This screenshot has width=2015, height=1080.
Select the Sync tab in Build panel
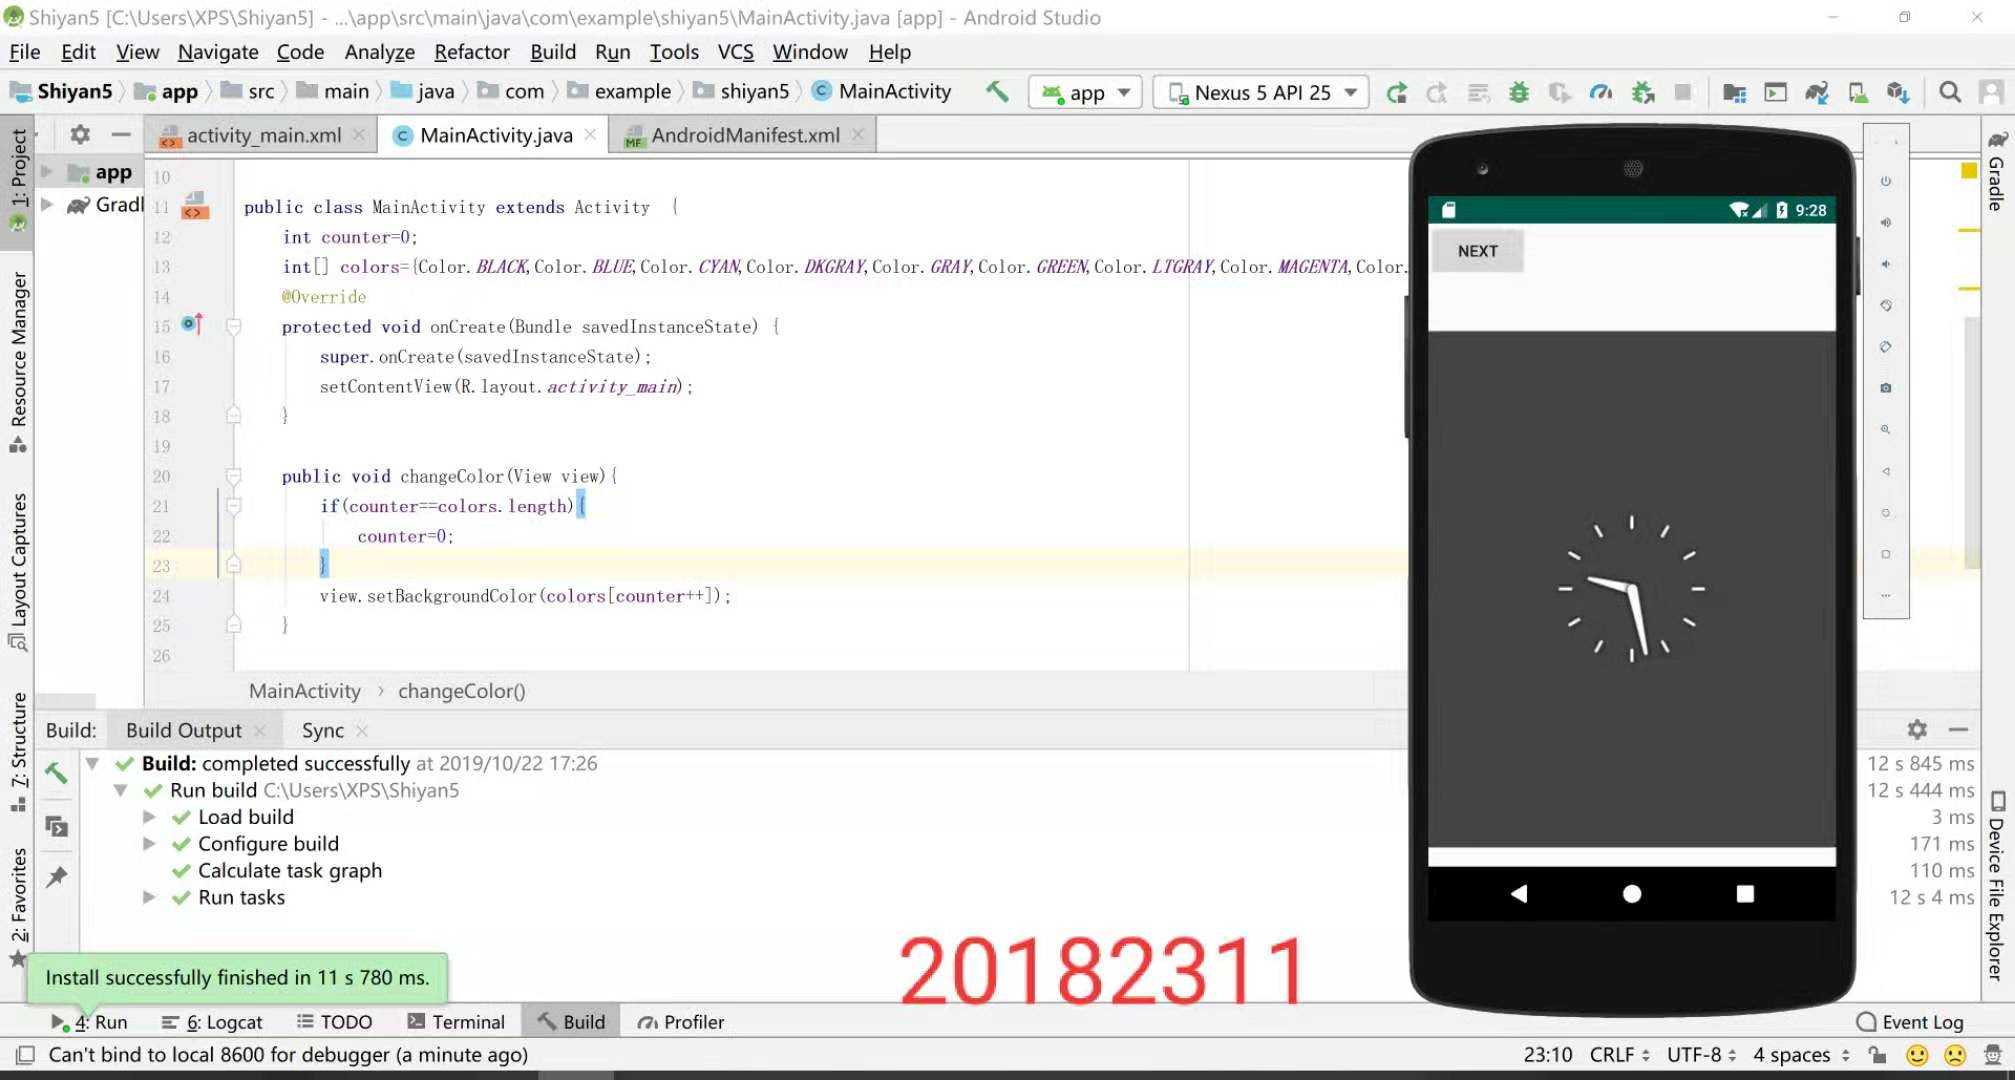pos(323,729)
